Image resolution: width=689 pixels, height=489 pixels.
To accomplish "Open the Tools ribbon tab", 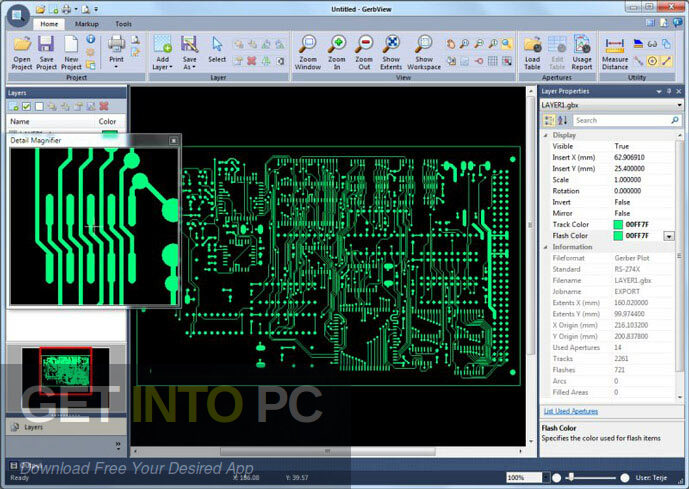I will coord(123,24).
